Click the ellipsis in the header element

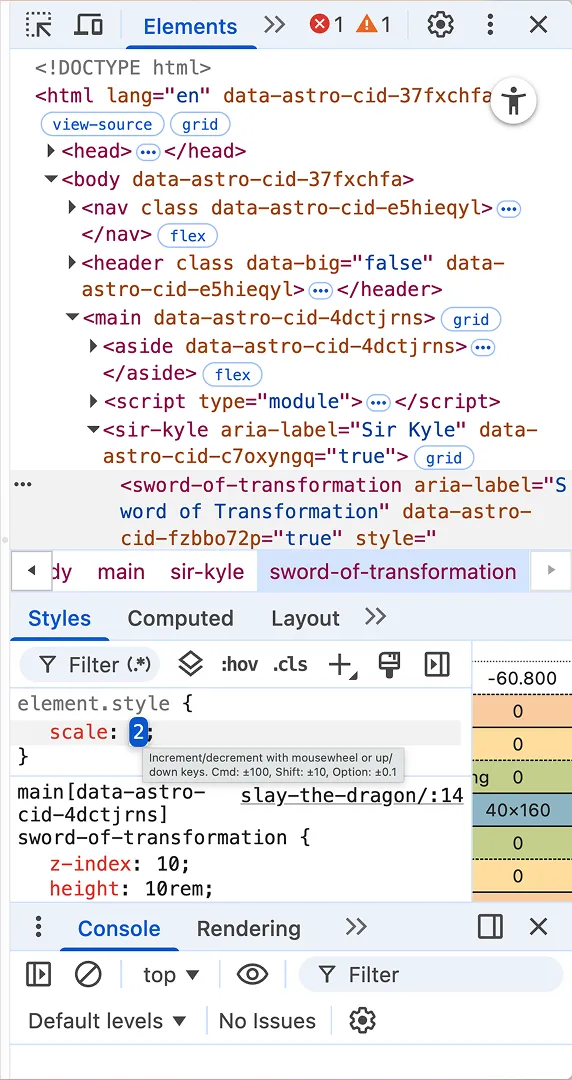pos(320,290)
